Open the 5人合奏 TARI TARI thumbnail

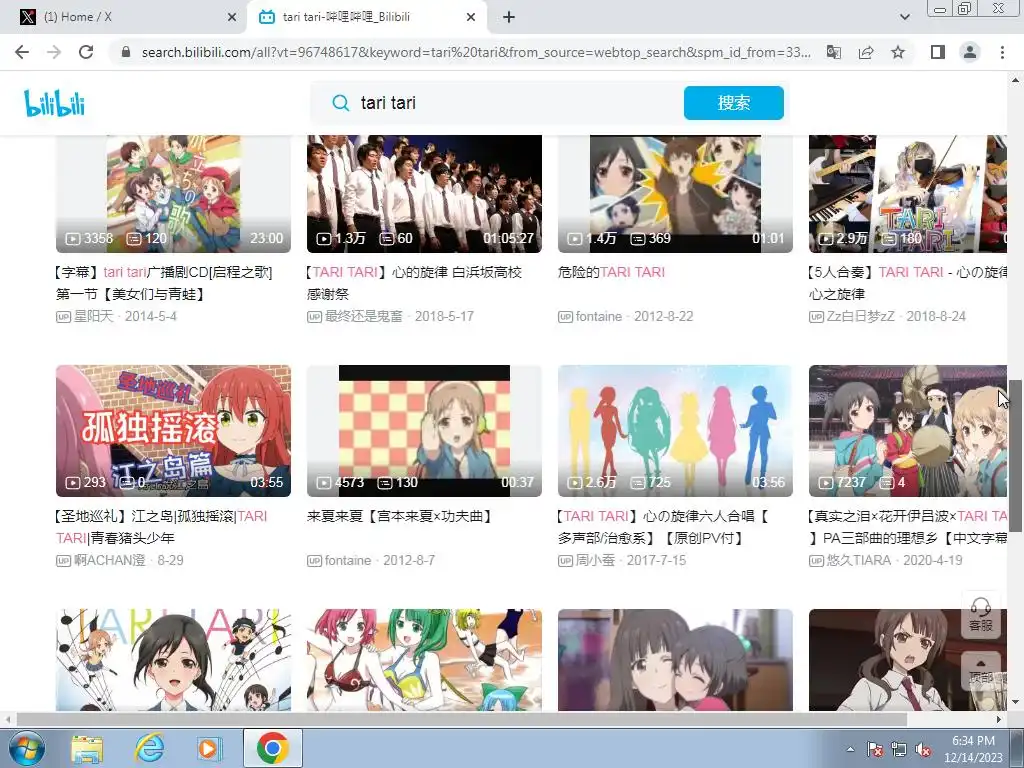(908, 194)
